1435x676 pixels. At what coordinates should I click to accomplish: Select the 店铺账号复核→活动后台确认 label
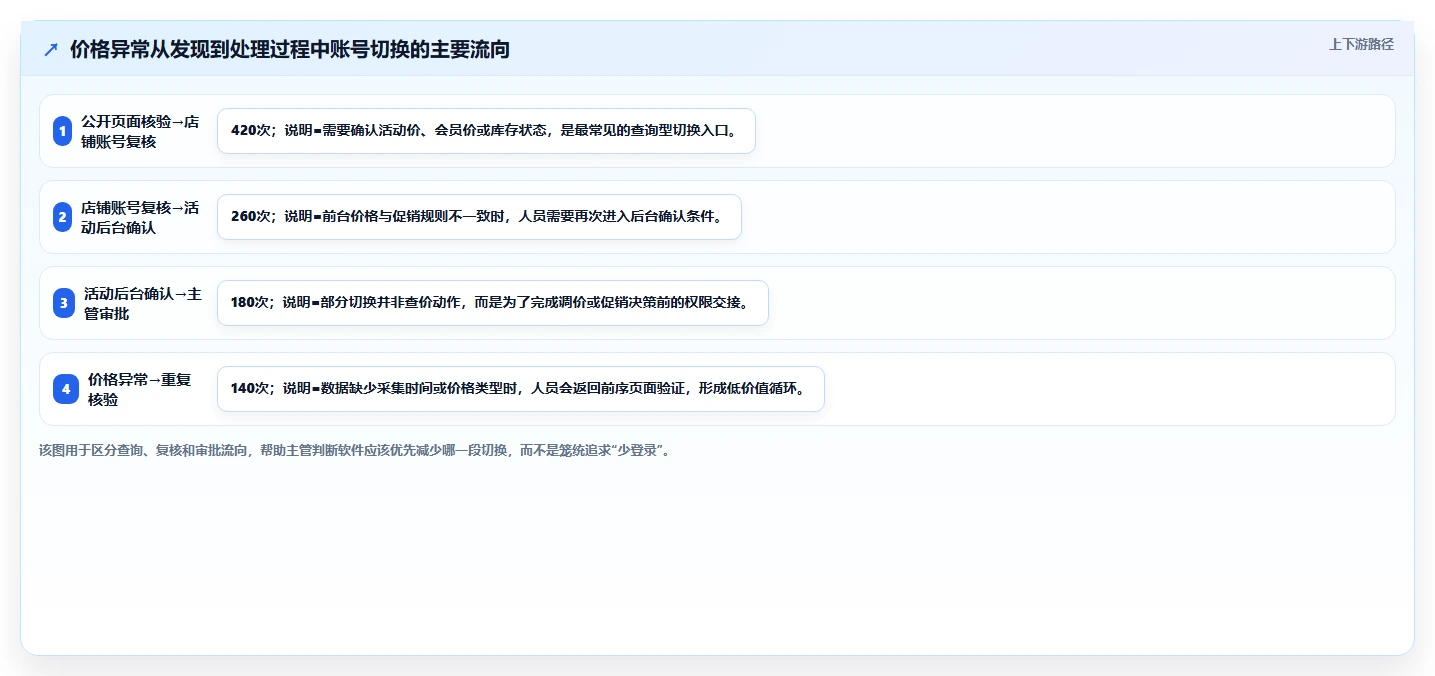(x=140, y=217)
